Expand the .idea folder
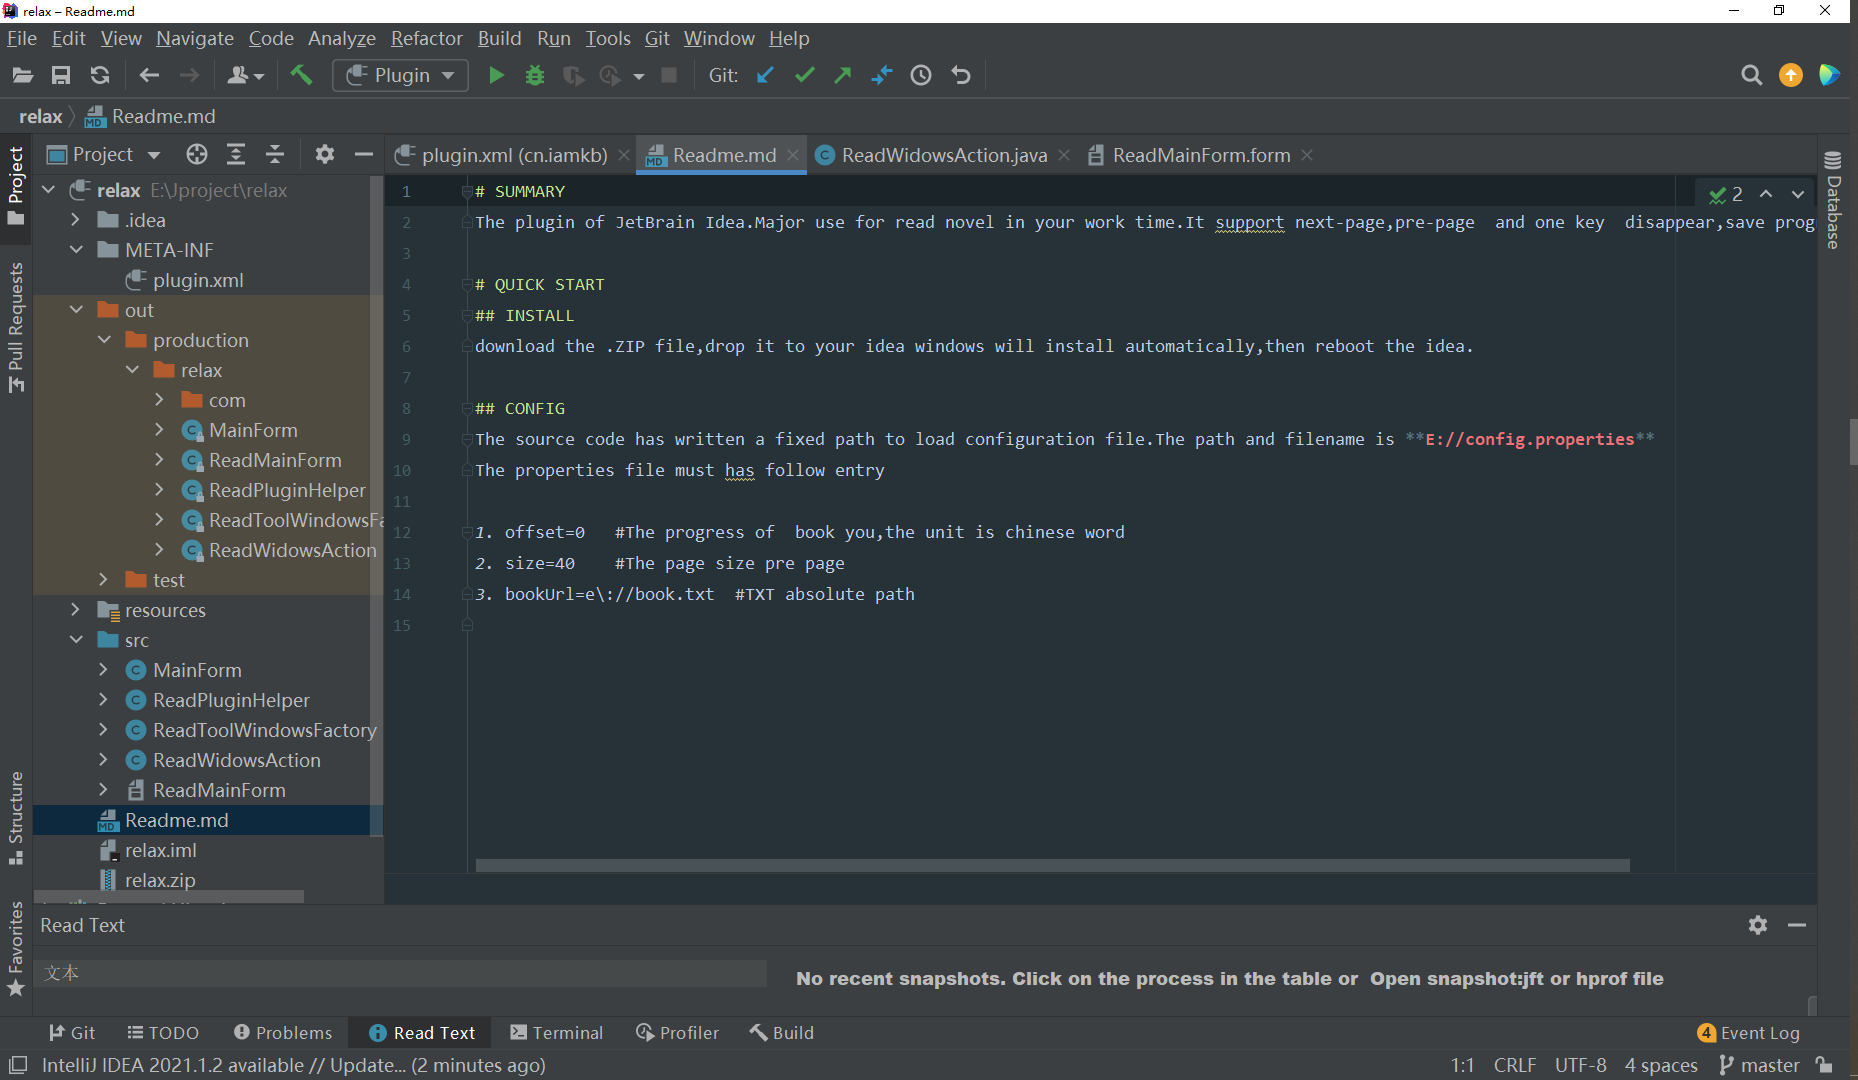Image resolution: width=1858 pixels, height=1080 pixels. [76, 220]
